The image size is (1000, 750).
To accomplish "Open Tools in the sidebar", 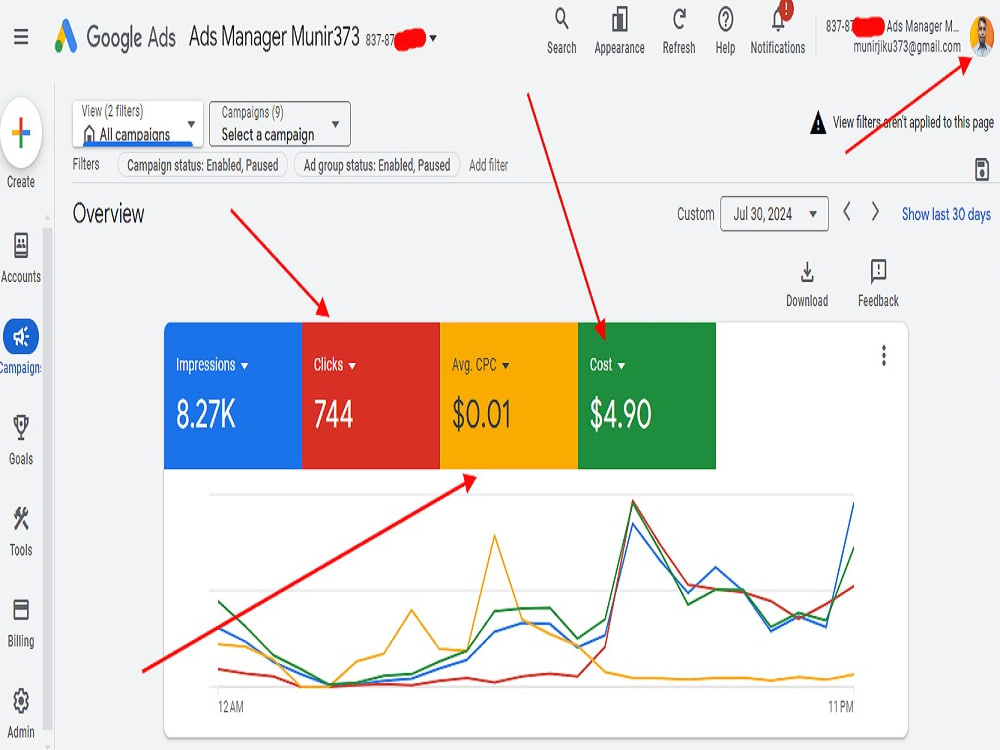I will click(21, 531).
